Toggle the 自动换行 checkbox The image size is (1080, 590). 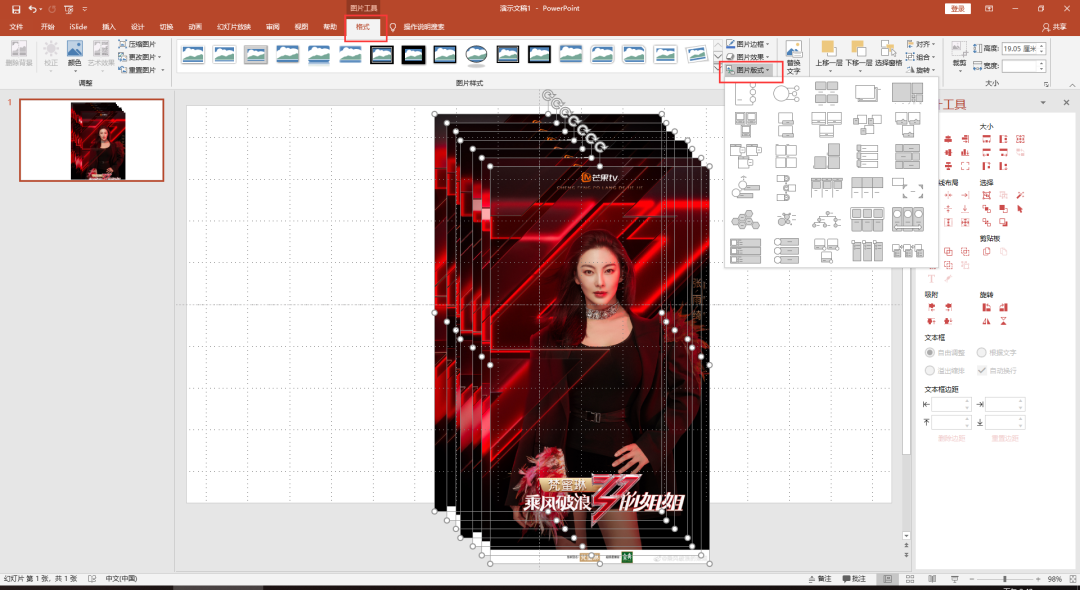[981, 370]
